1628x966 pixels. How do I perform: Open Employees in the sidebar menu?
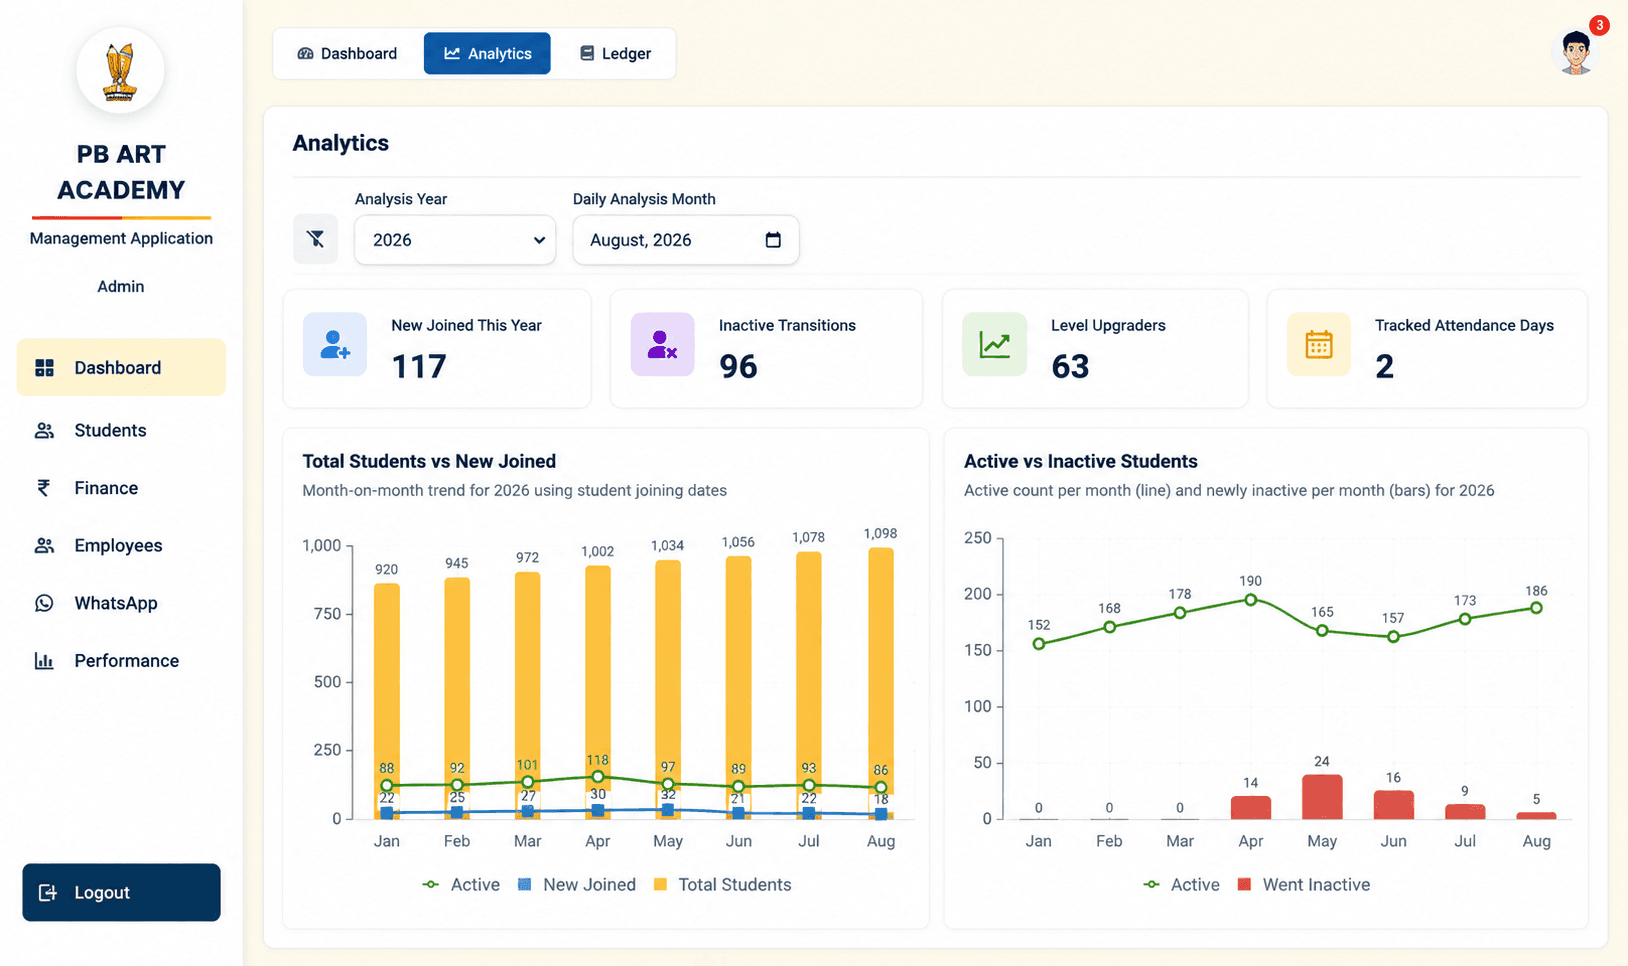tap(121, 546)
